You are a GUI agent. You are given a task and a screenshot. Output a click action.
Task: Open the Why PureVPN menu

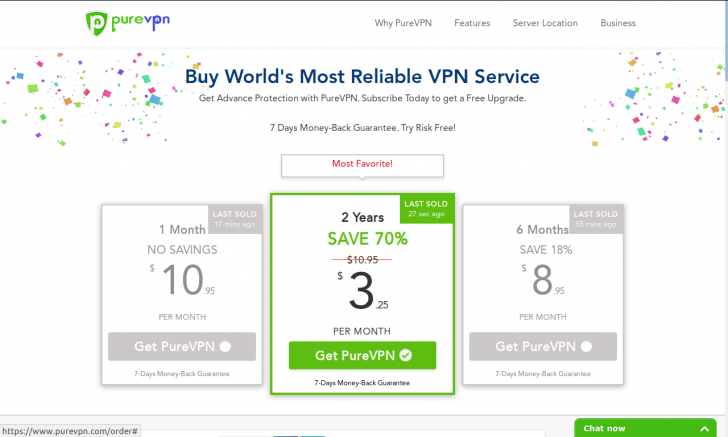(403, 23)
